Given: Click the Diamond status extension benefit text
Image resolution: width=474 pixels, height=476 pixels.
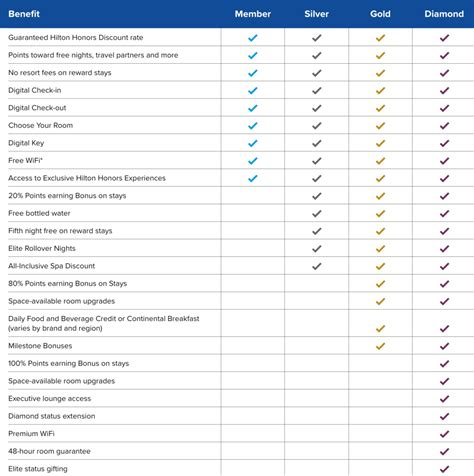Looking at the screenshot, I should tap(52, 416).
